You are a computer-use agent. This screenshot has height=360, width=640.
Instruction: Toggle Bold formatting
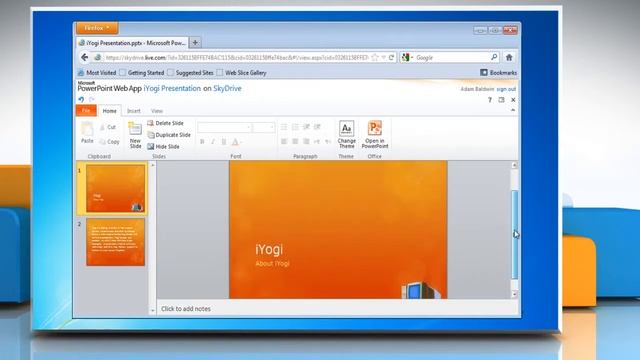(x=202, y=142)
